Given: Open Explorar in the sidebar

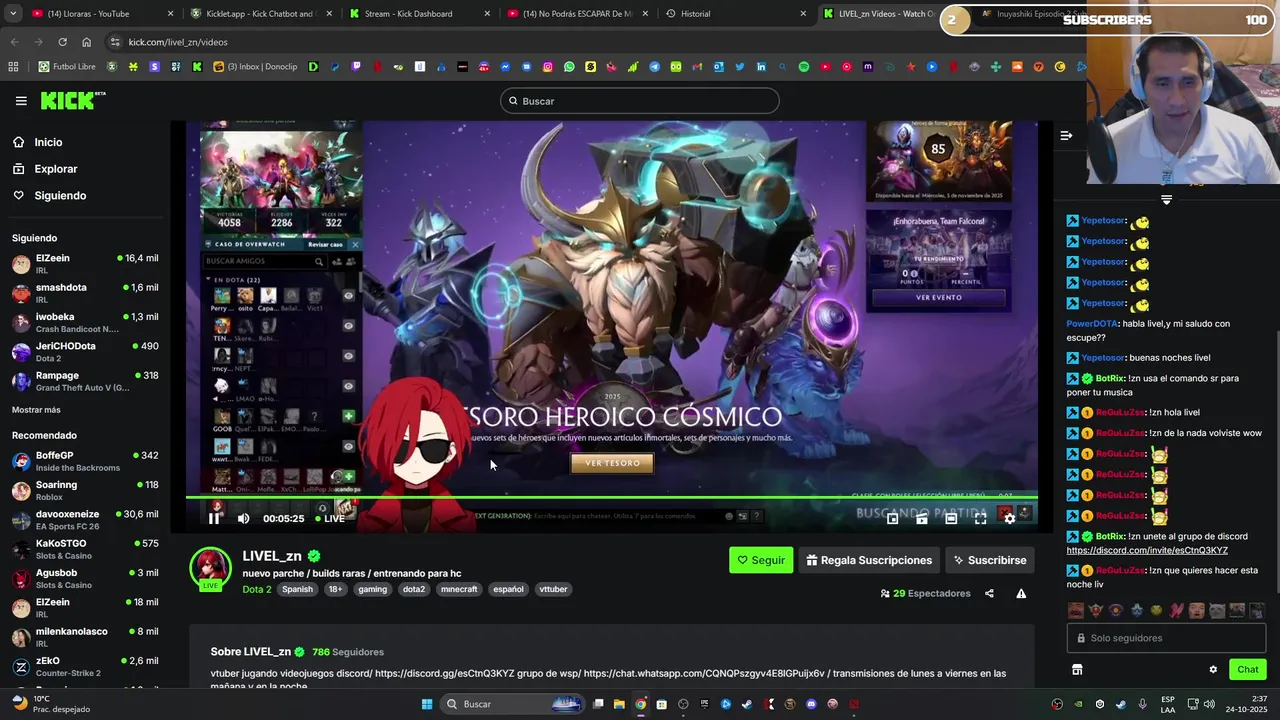Looking at the screenshot, I should (x=56, y=169).
